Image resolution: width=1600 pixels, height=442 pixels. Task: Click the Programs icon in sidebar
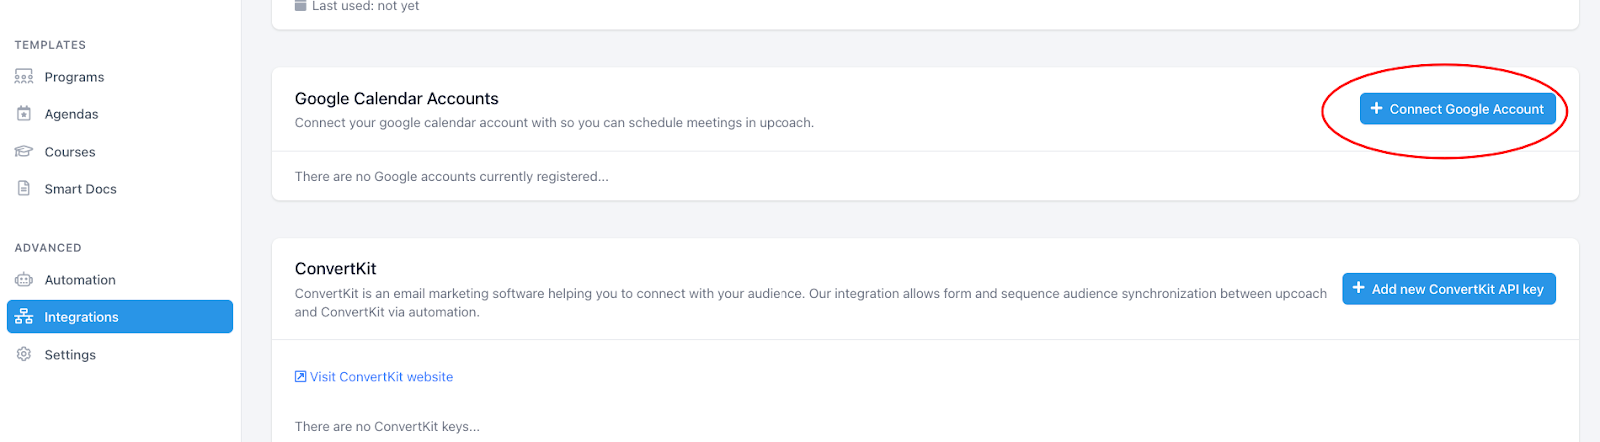[x=24, y=77]
